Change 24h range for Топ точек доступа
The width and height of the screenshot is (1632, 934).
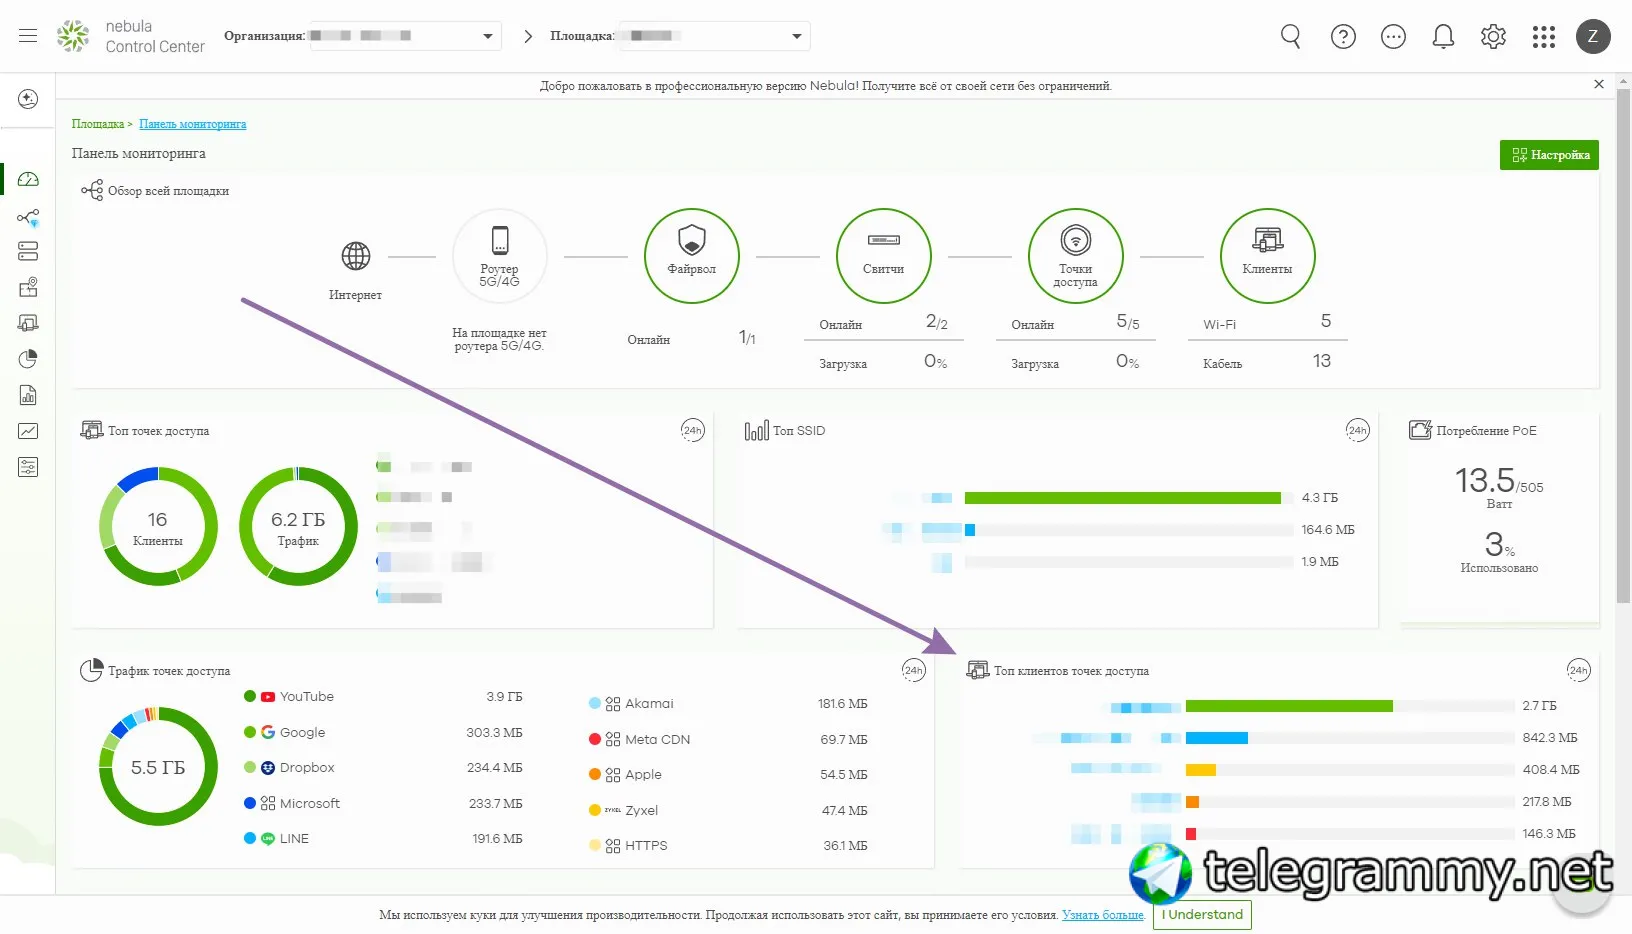tap(693, 431)
